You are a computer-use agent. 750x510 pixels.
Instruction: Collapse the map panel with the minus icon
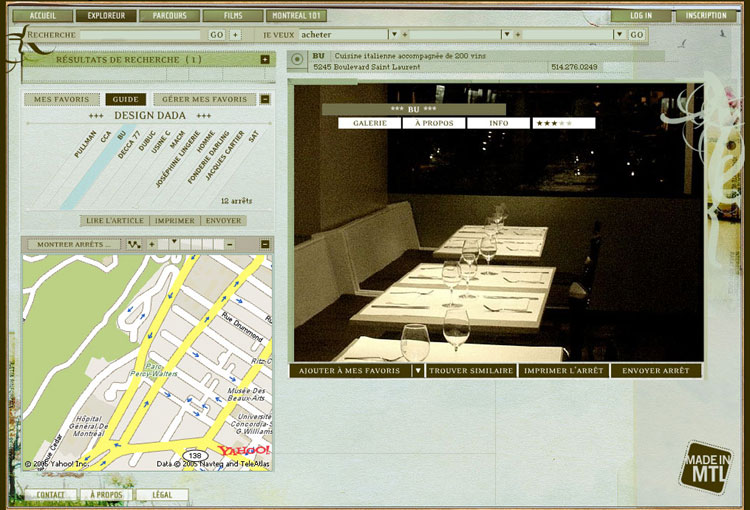(265, 244)
